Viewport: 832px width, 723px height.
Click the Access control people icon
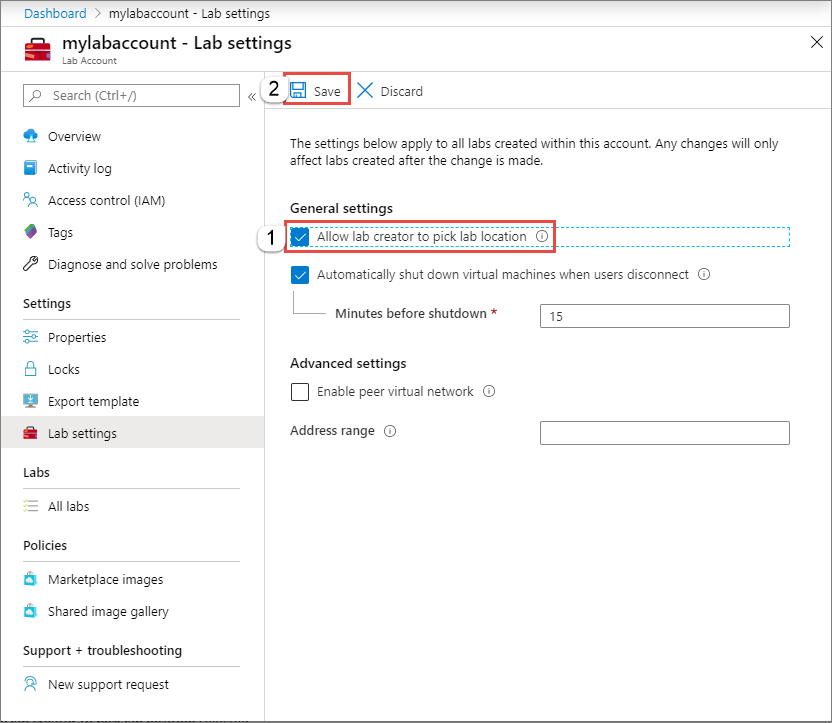pos(31,200)
